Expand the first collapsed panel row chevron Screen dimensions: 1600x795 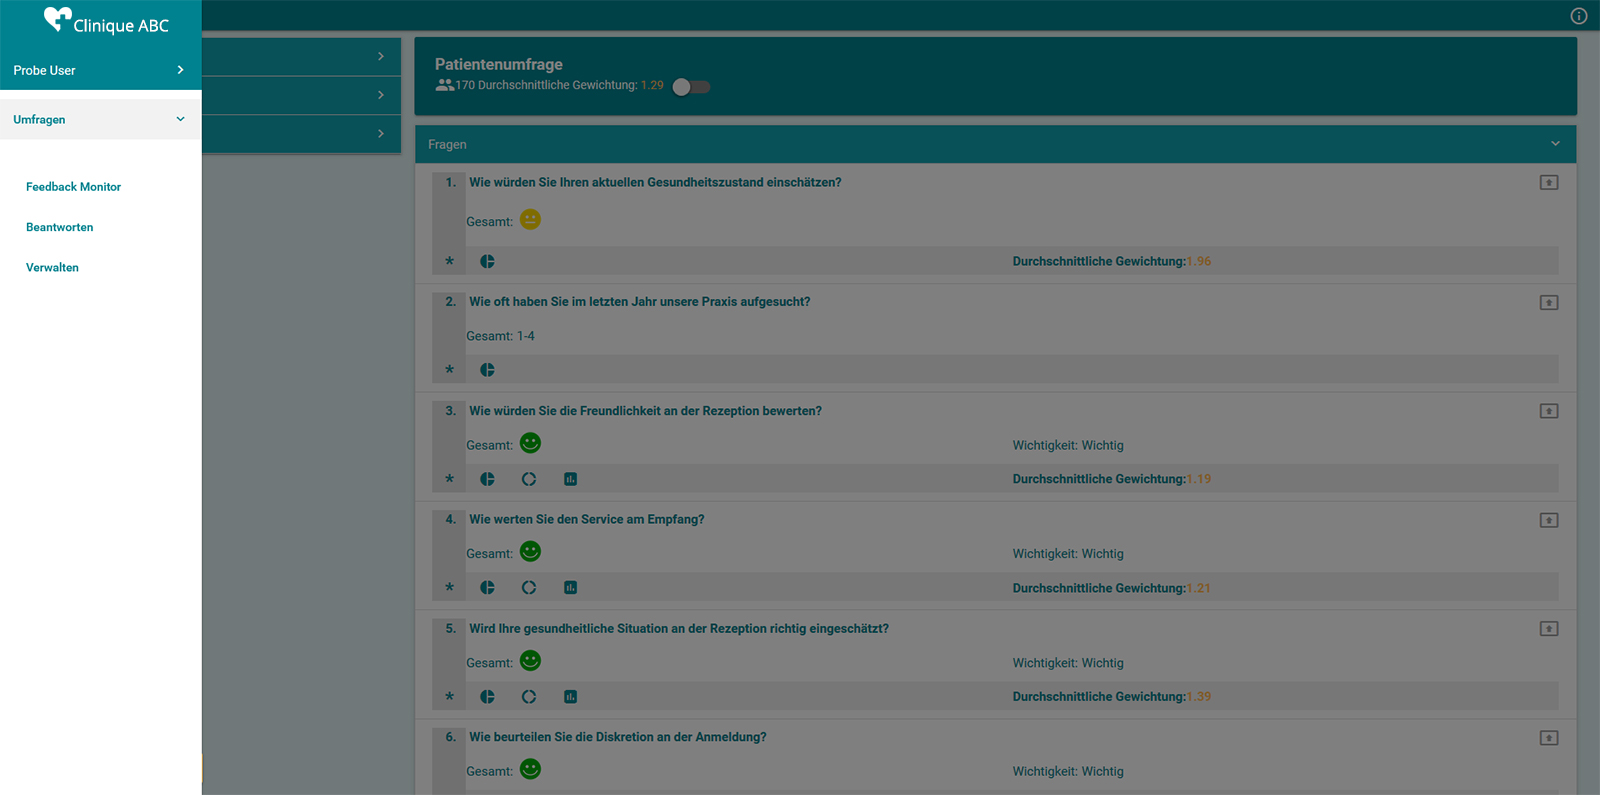click(x=380, y=56)
